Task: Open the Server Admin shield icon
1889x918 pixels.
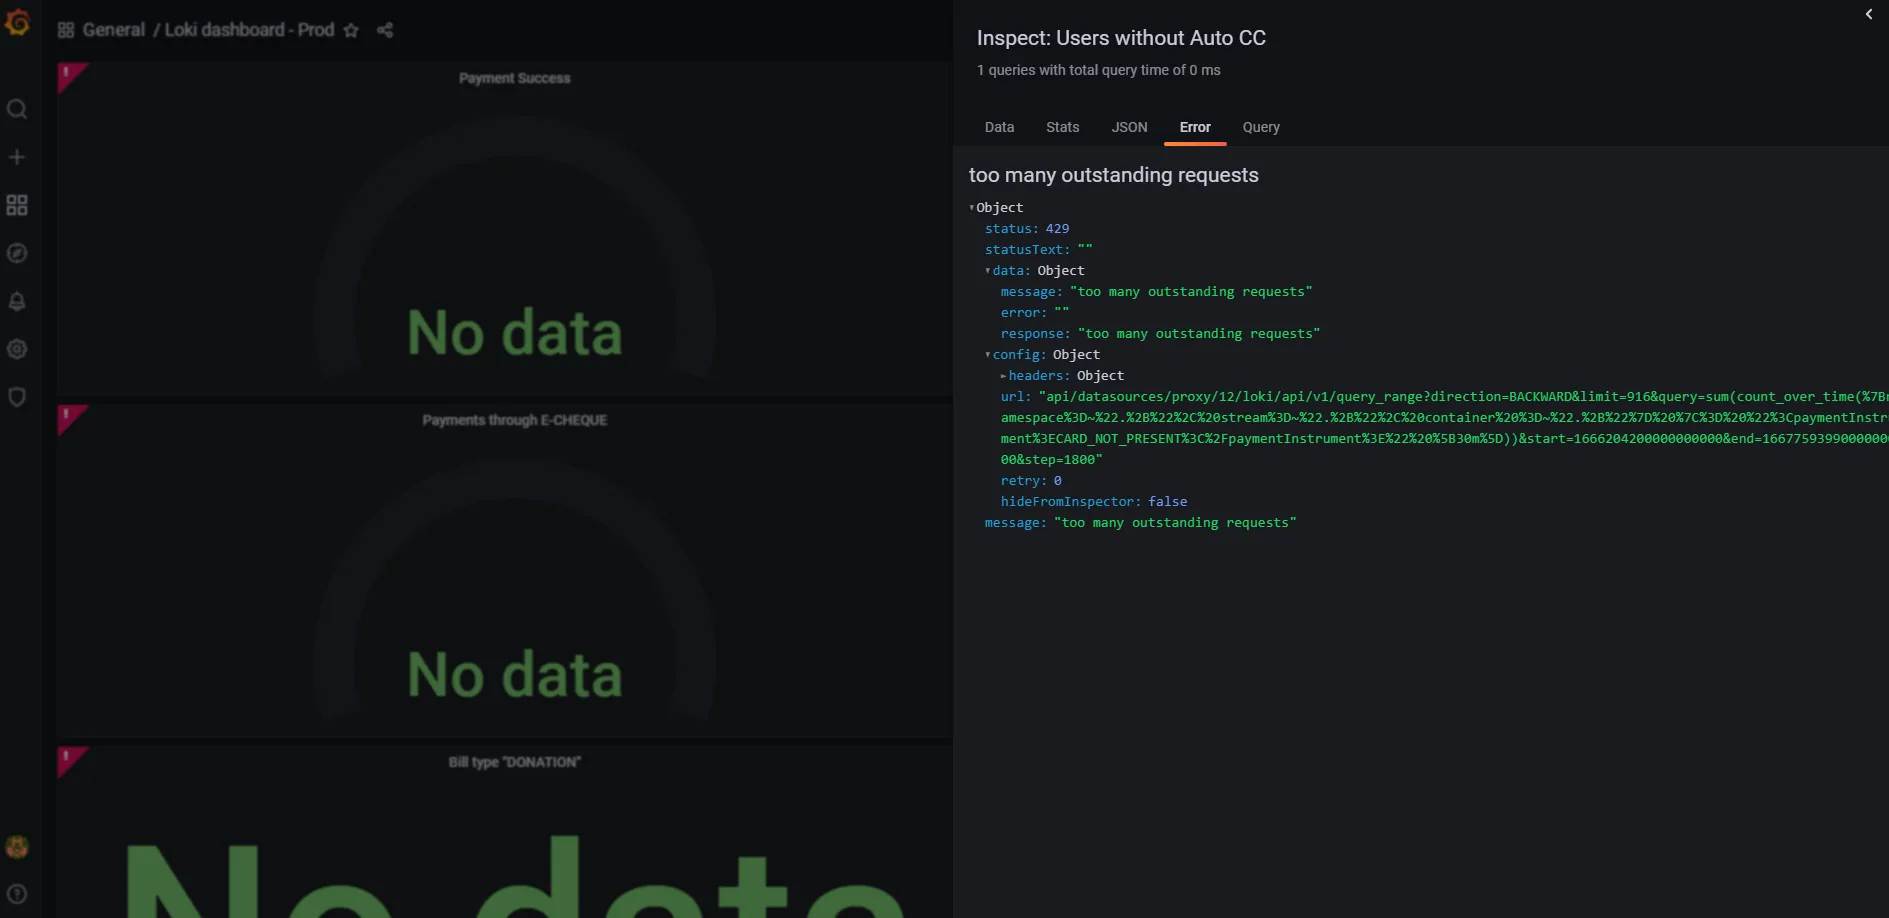Action: coord(17,397)
